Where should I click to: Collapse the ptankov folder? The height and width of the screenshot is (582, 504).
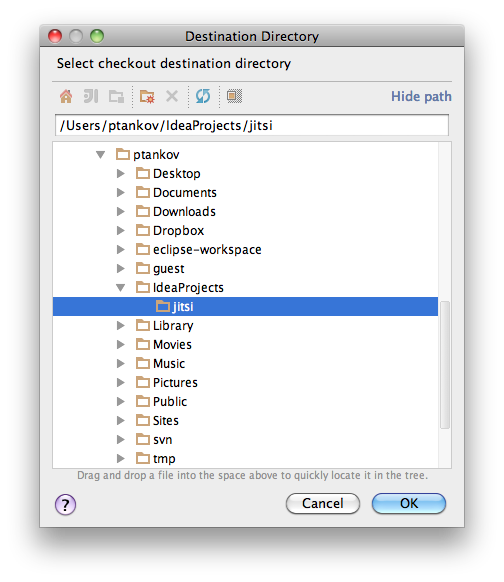100,154
